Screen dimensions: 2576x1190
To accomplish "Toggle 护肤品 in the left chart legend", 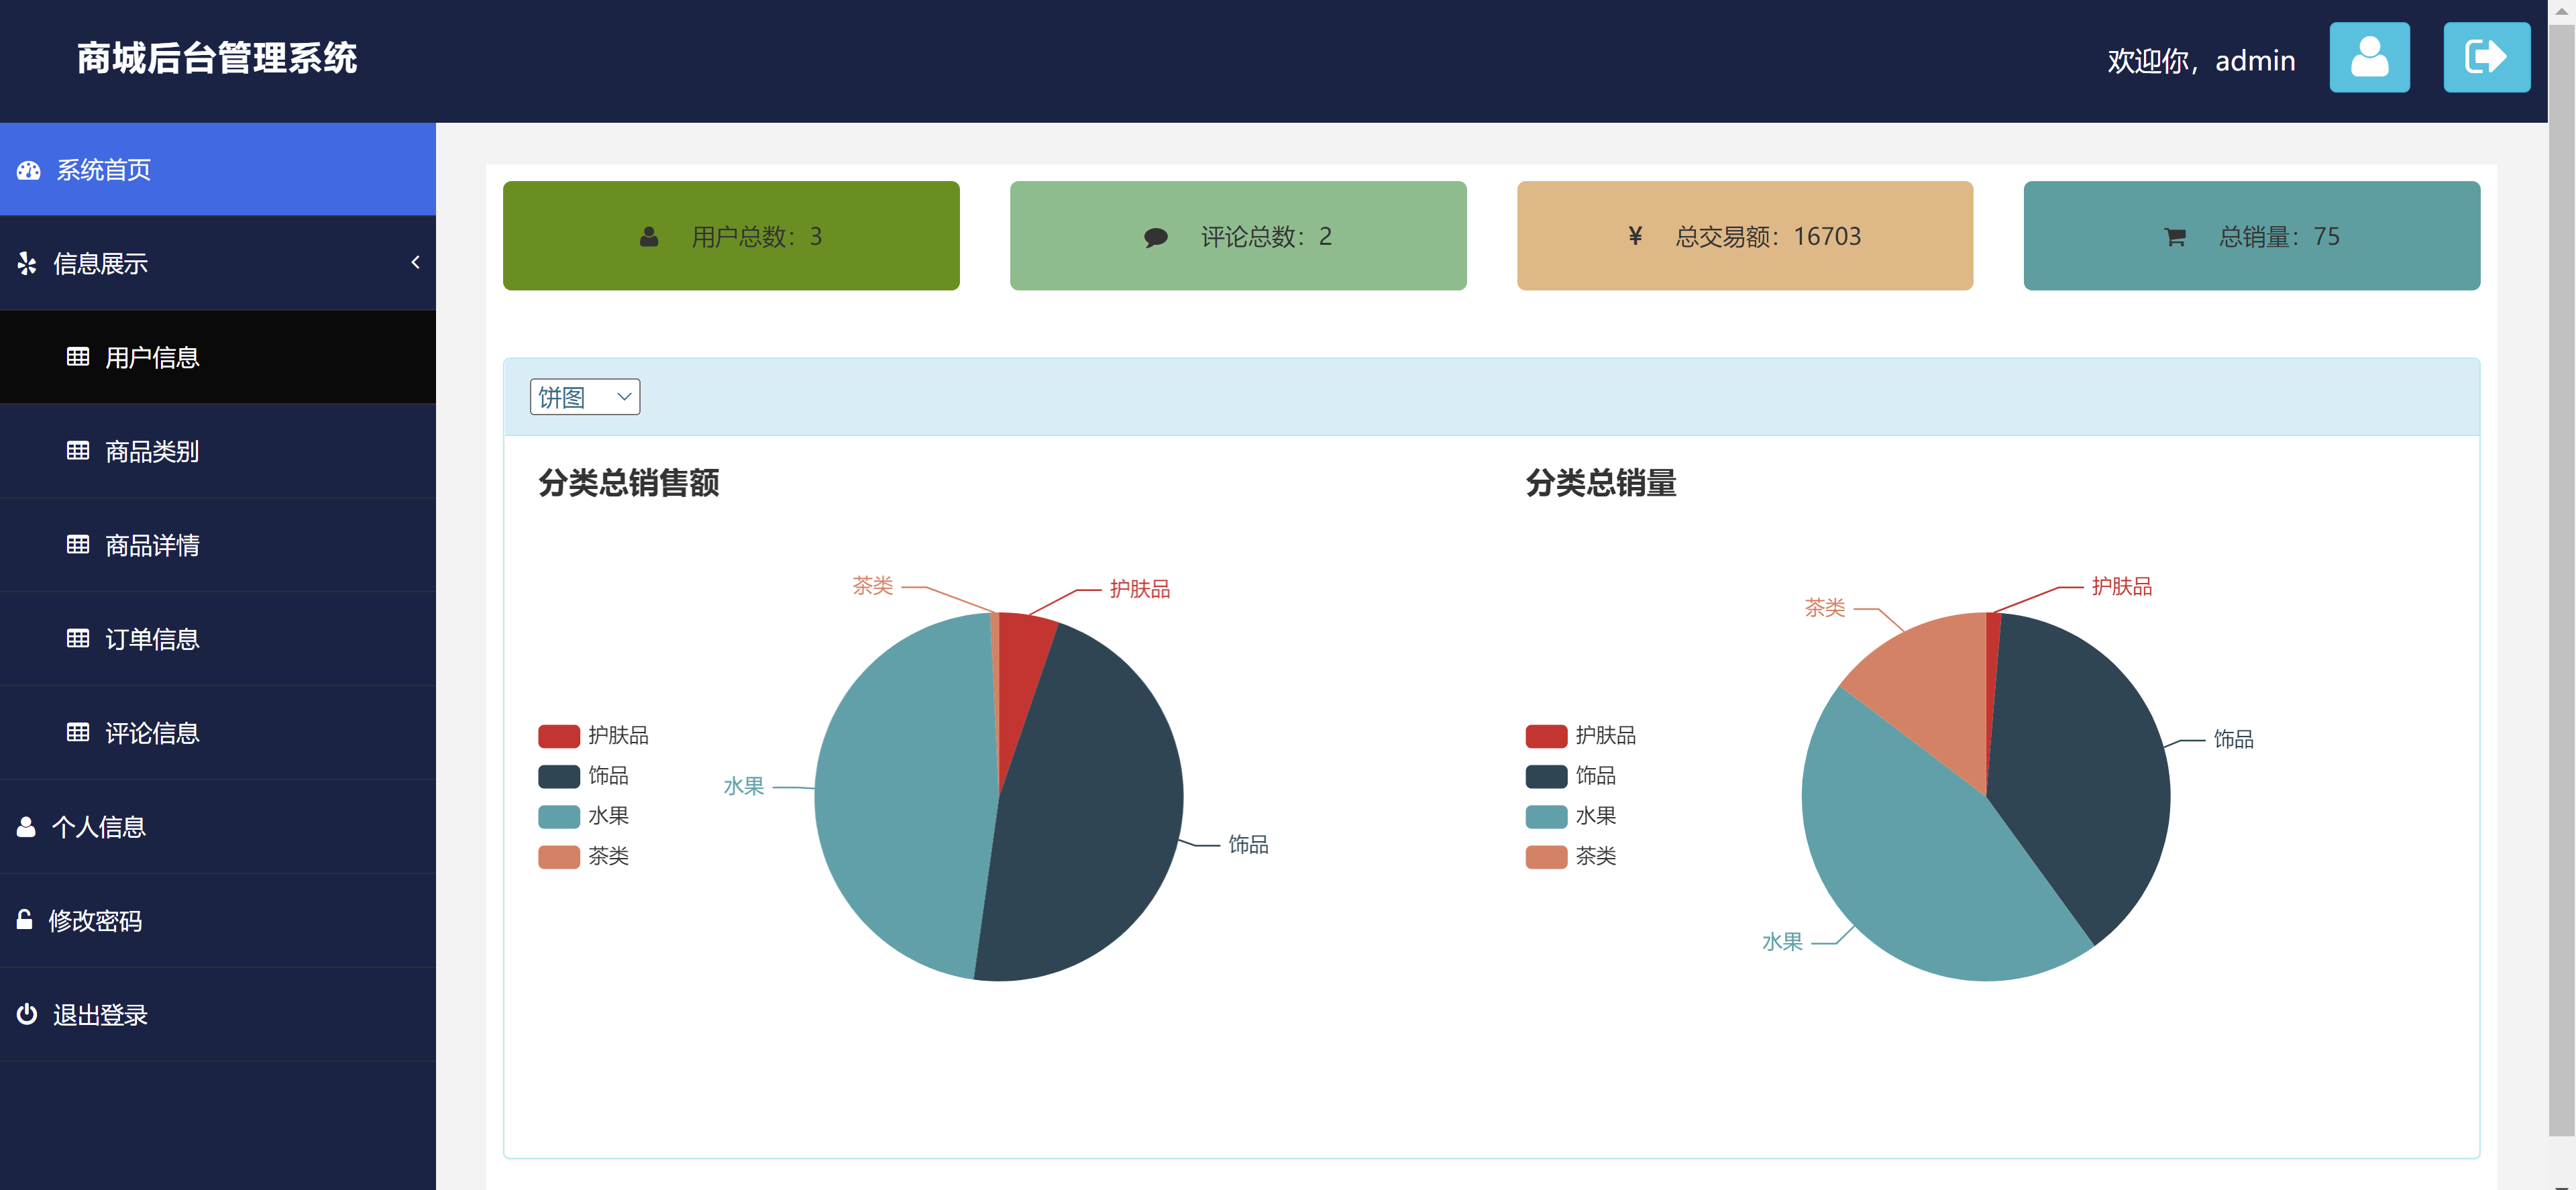I will [594, 735].
